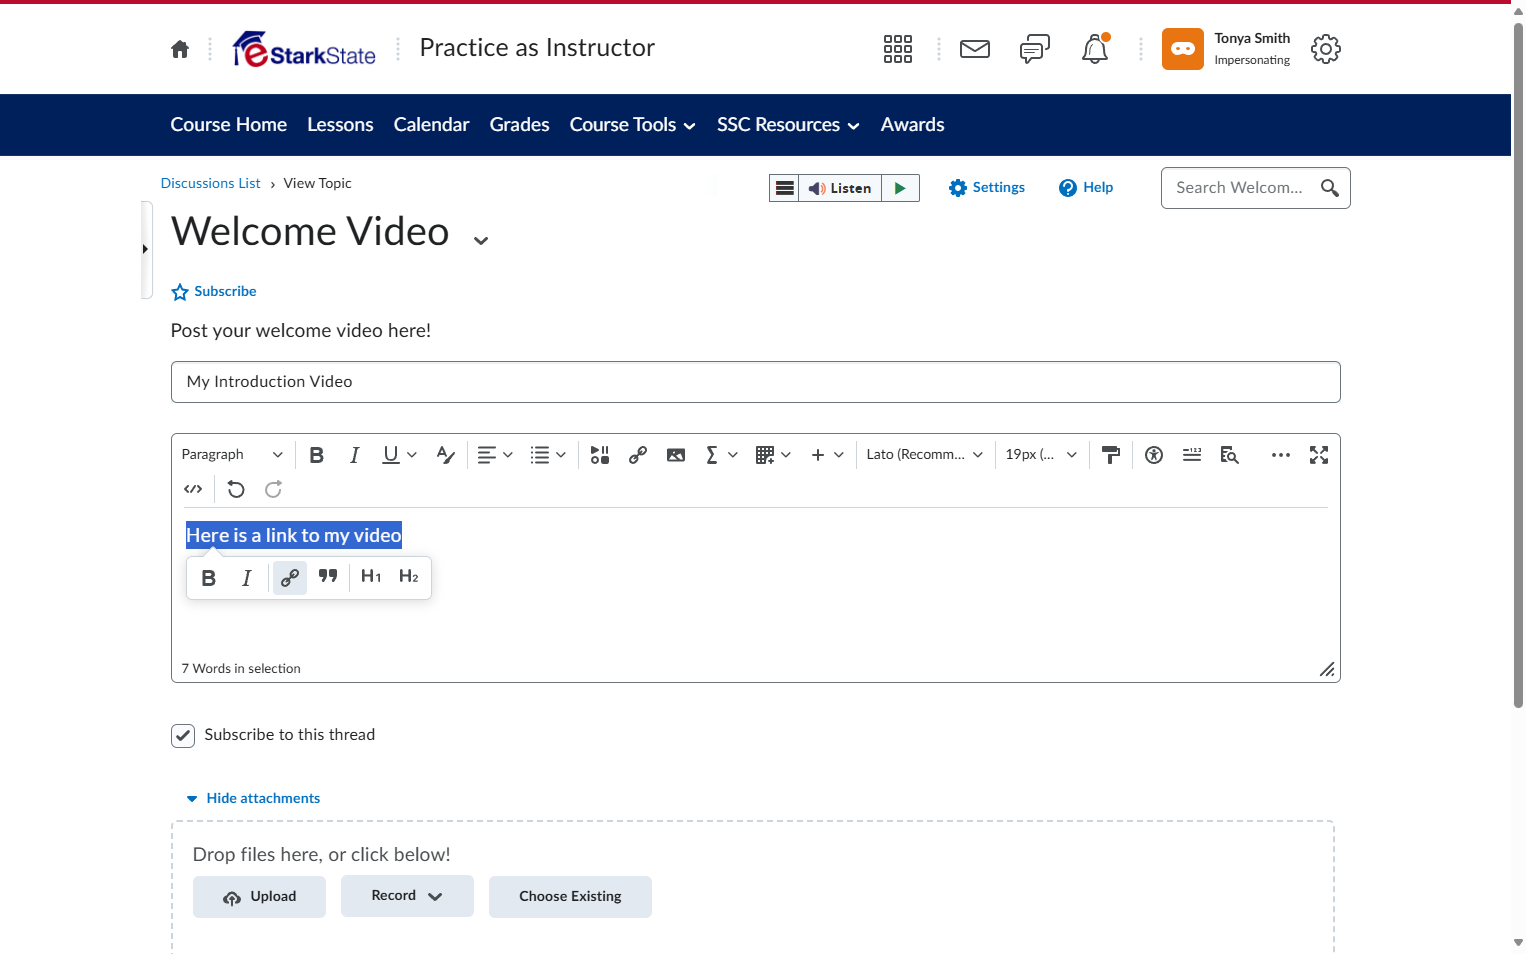Image resolution: width=1526 pixels, height=954 pixels.
Task: Undo the last editor action
Action: point(236,489)
